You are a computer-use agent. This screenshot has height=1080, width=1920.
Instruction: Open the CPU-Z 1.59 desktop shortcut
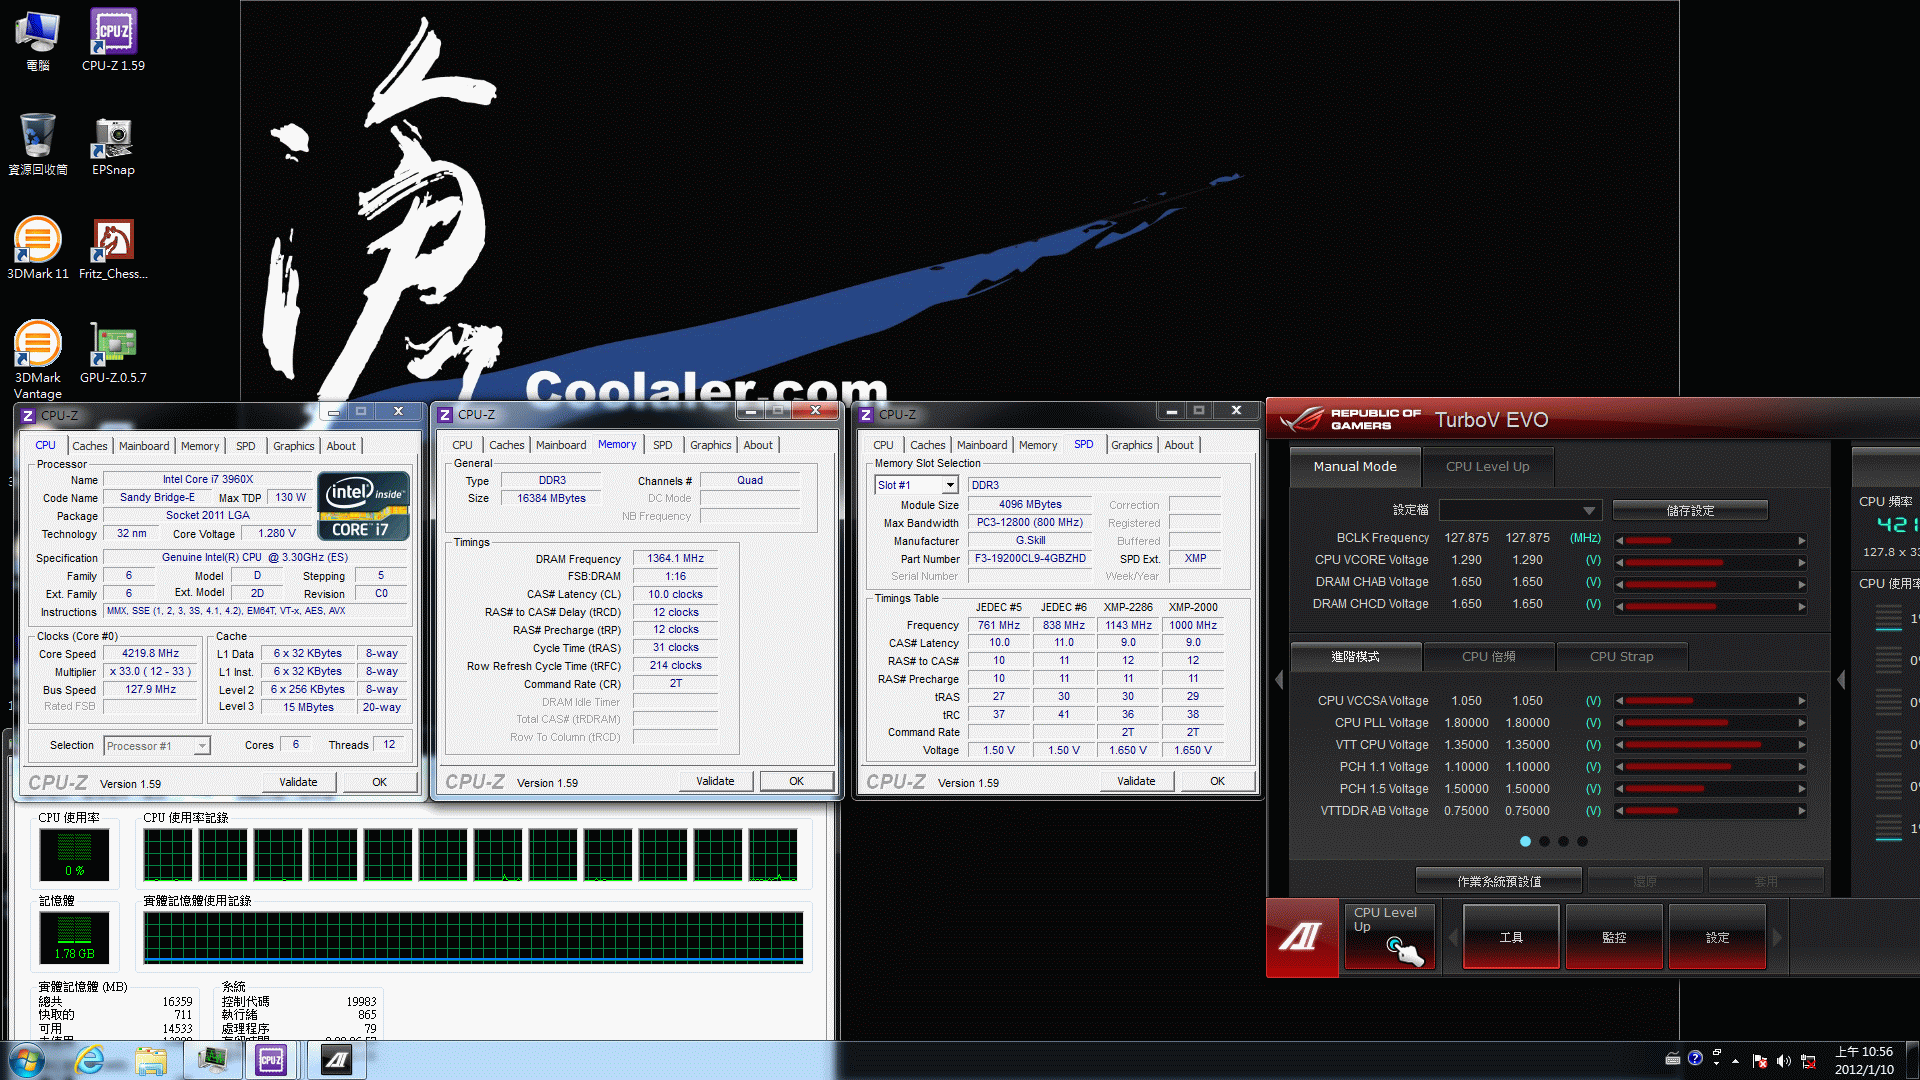pos(113,40)
